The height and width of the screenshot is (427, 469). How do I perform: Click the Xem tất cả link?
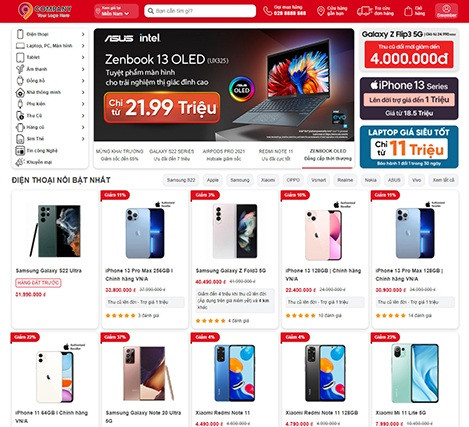[x=443, y=180]
